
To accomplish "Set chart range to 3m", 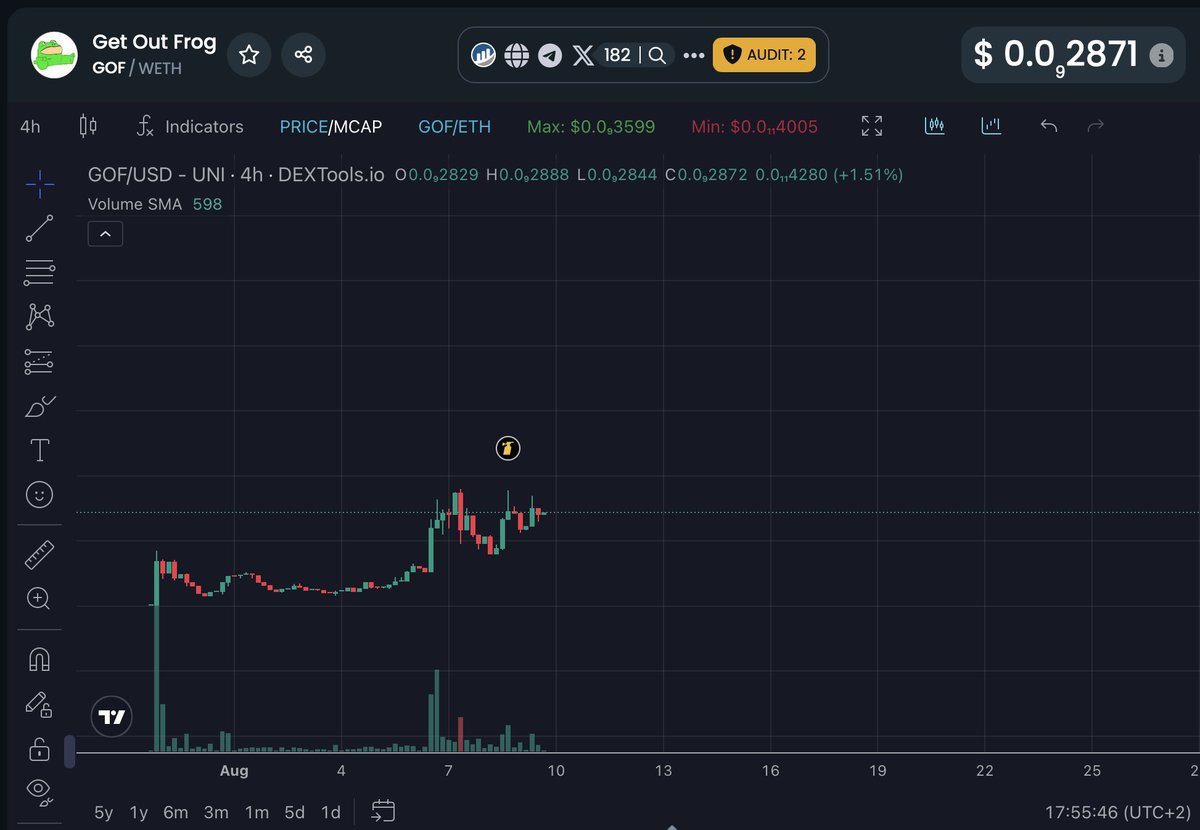I will click(x=216, y=812).
